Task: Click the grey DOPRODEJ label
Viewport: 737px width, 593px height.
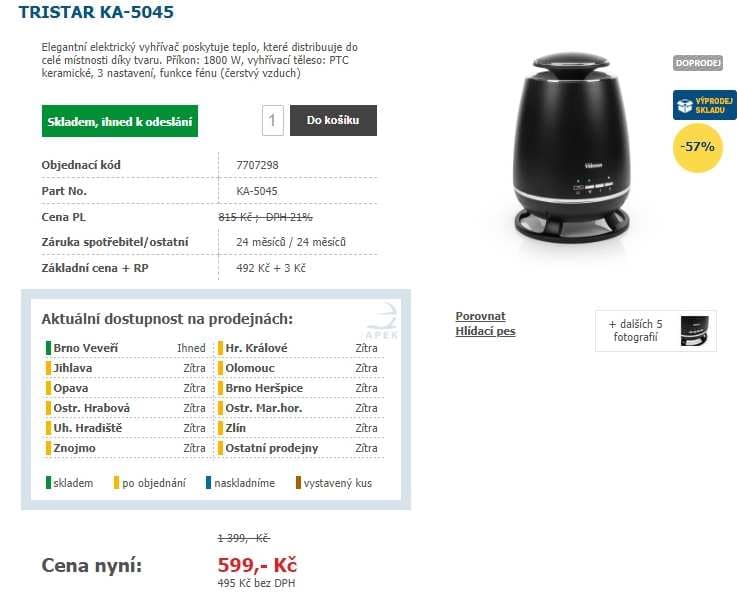Action: click(x=698, y=63)
